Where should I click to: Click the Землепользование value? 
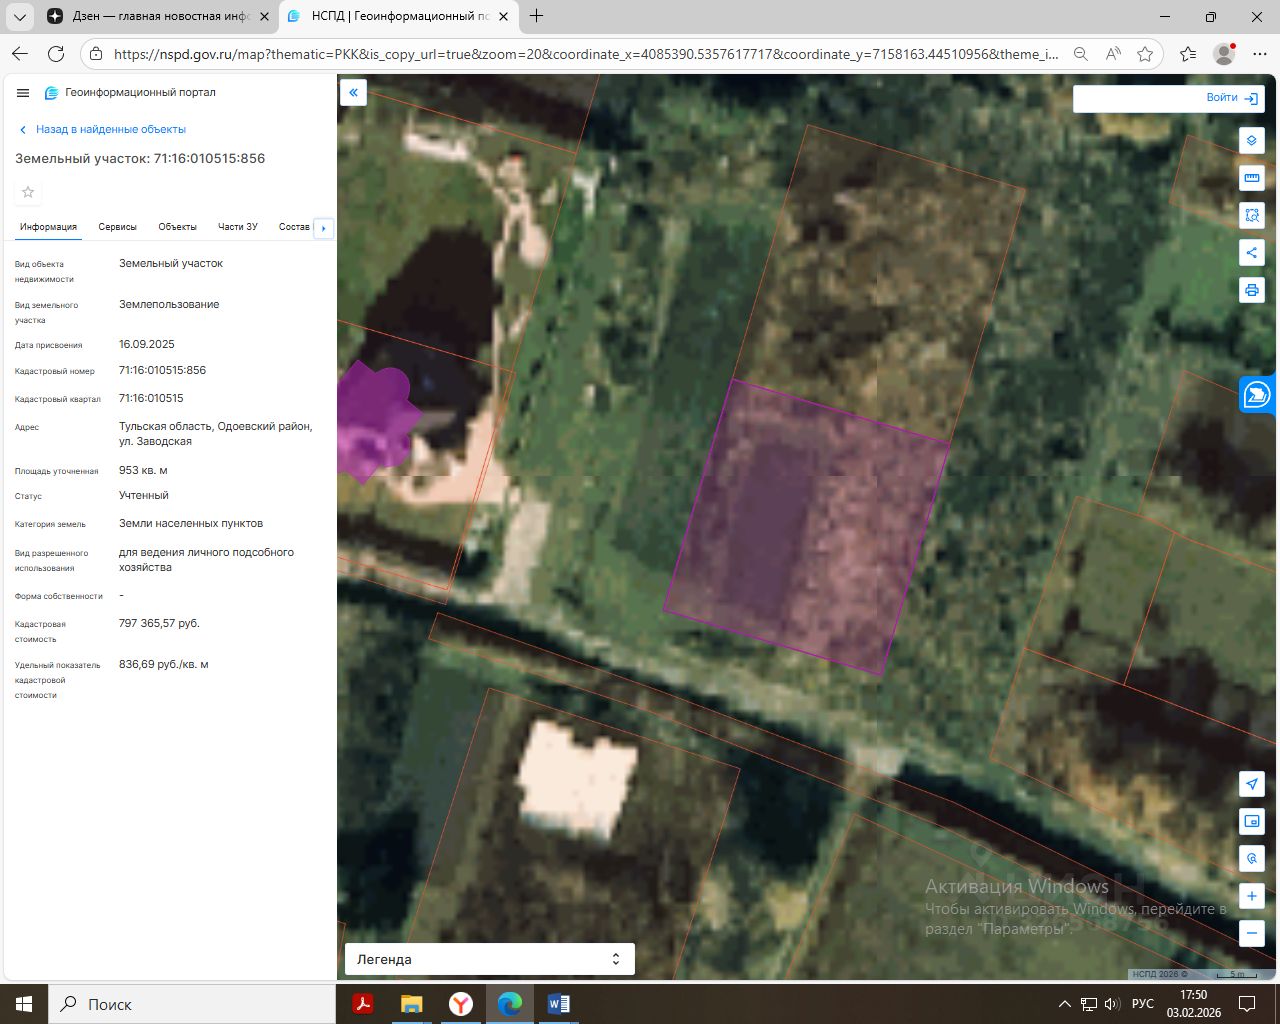click(x=169, y=304)
